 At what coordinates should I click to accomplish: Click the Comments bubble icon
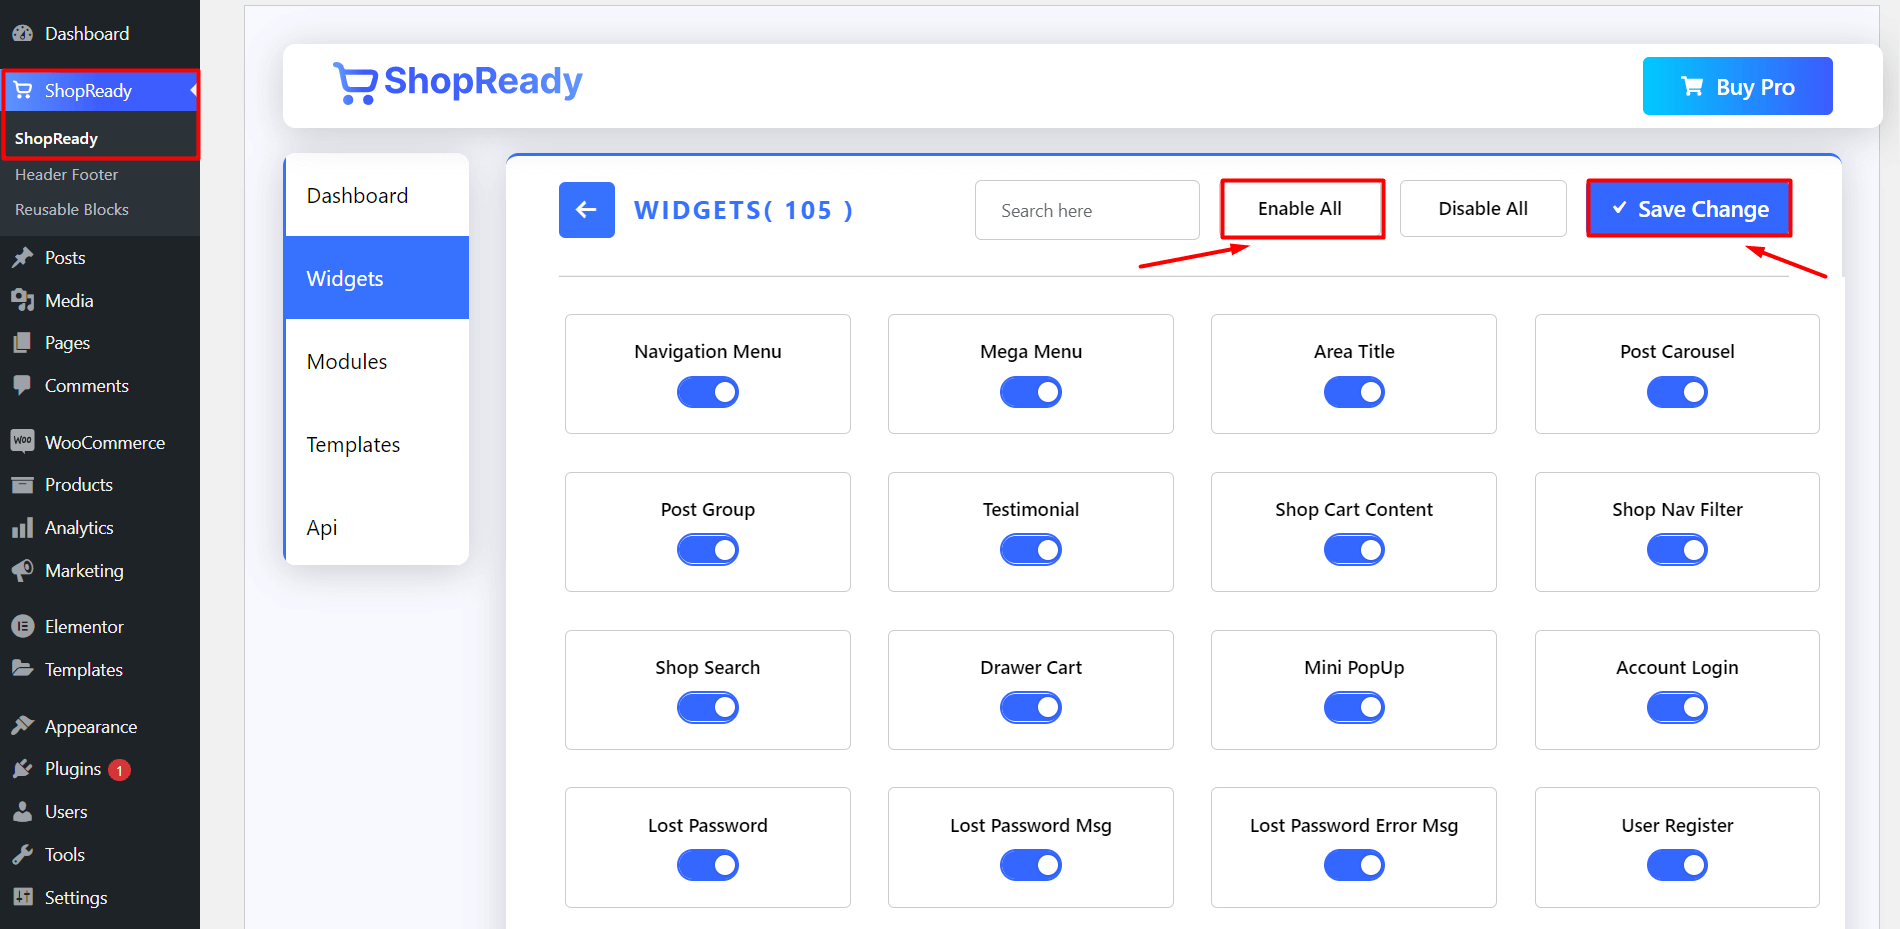point(22,385)
